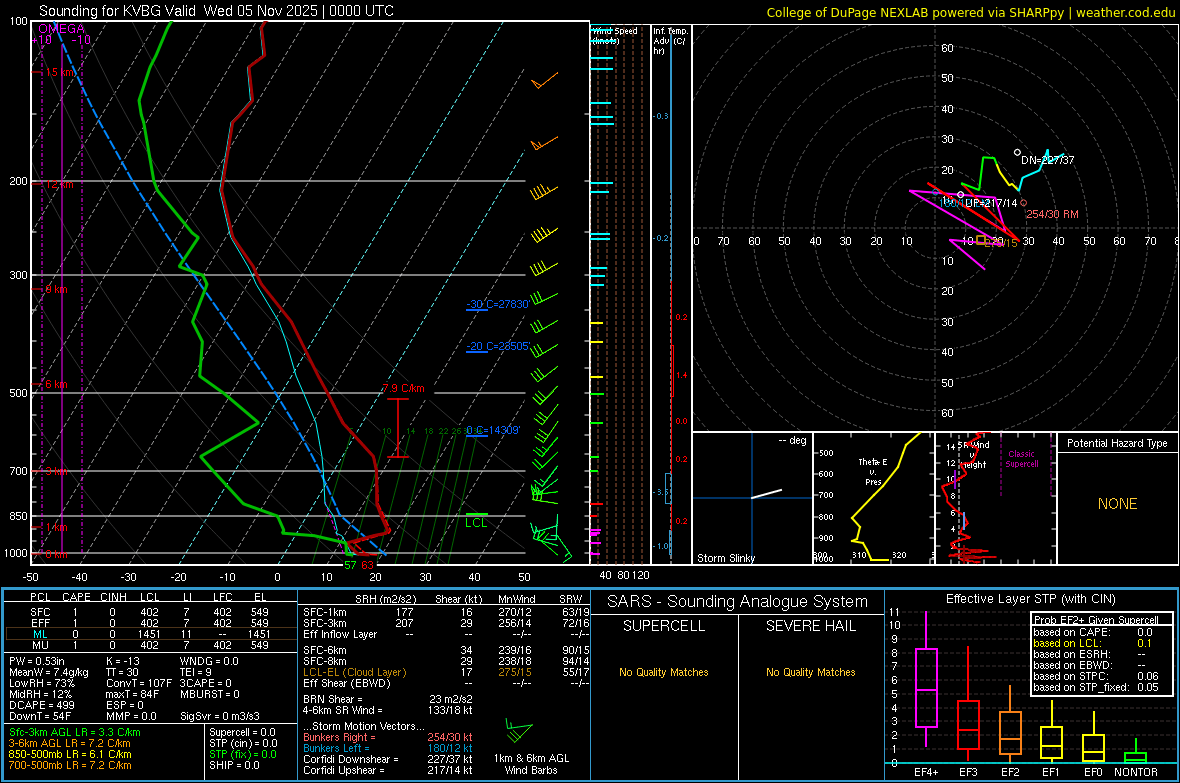Image resolution: width=1180 pixels, height=783 pixels.
Task: Click the CINH column header
Action: click(x=113, y=597)
